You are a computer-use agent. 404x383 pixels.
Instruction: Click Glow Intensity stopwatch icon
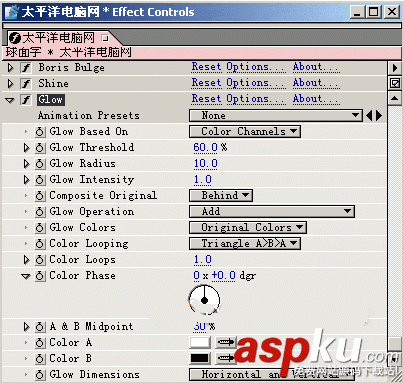point(40,180)
